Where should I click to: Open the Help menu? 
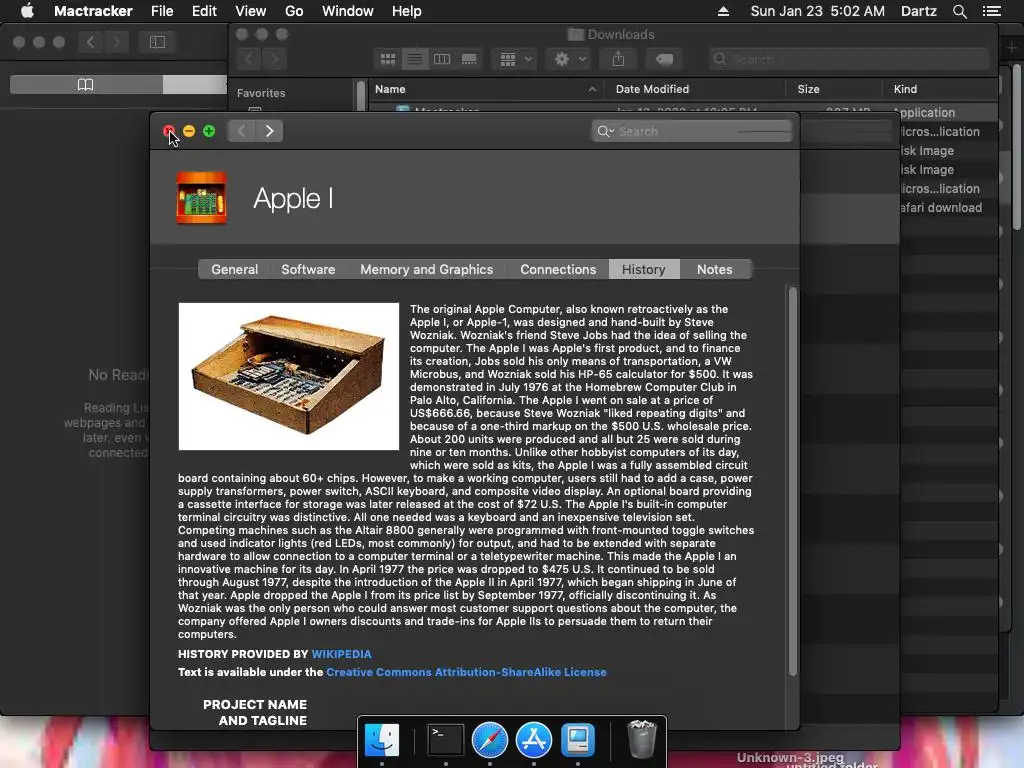click(x=406, y=11)
